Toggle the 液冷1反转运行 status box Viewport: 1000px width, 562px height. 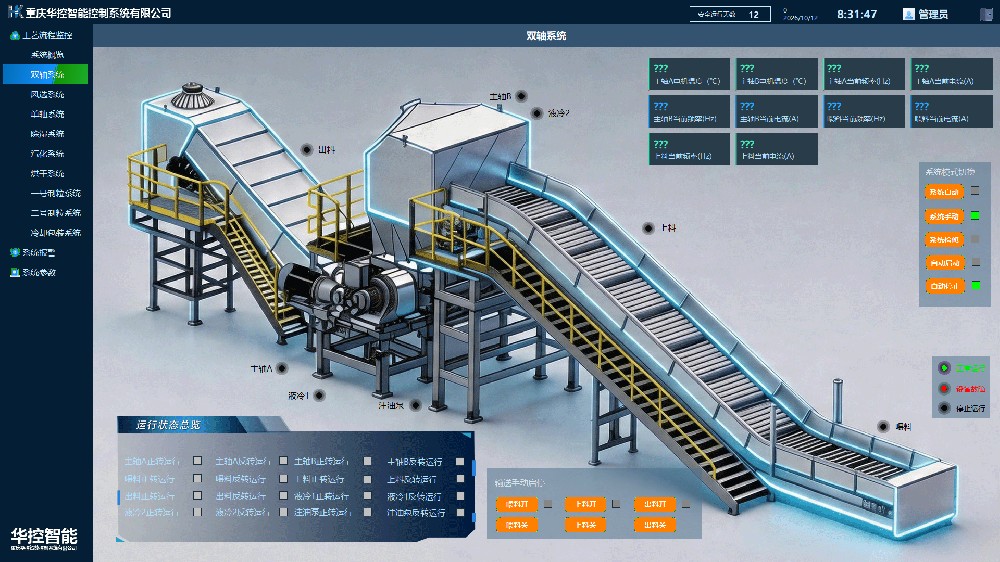click(460, 496)
